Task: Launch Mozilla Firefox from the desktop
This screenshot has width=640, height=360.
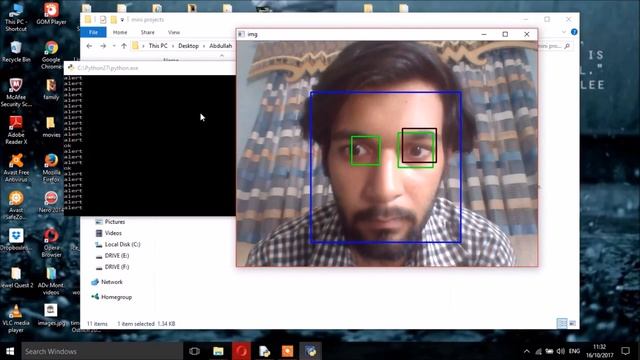Action: pos(51,167)
